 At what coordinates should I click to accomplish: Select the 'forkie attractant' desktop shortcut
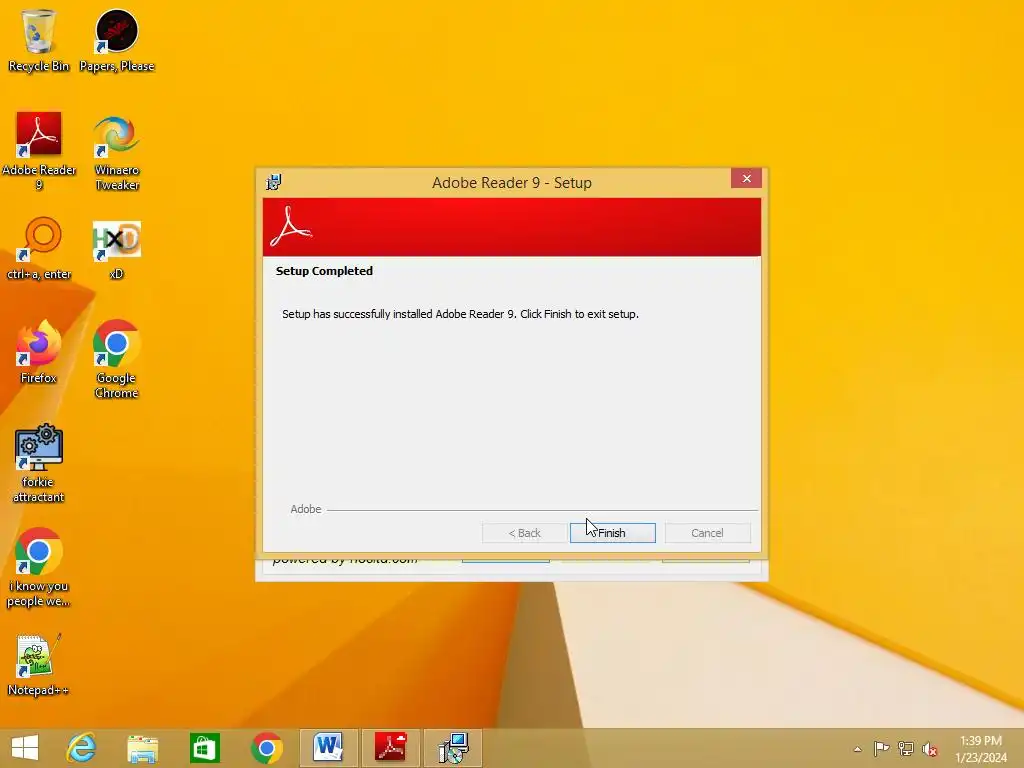tap(39, 464)
